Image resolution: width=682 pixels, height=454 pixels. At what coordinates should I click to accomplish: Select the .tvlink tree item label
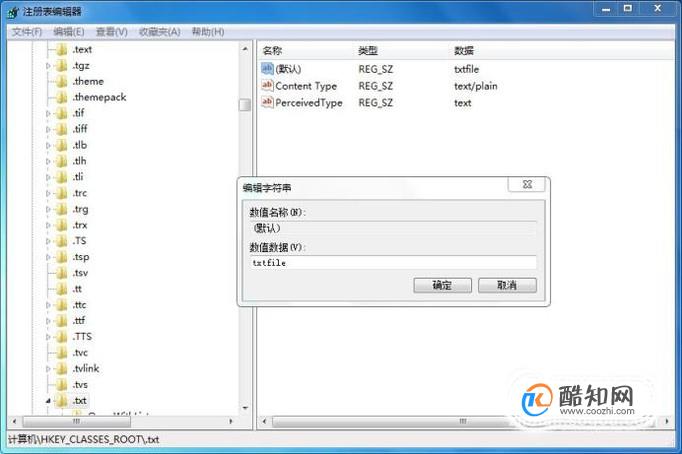pos(86,369)
